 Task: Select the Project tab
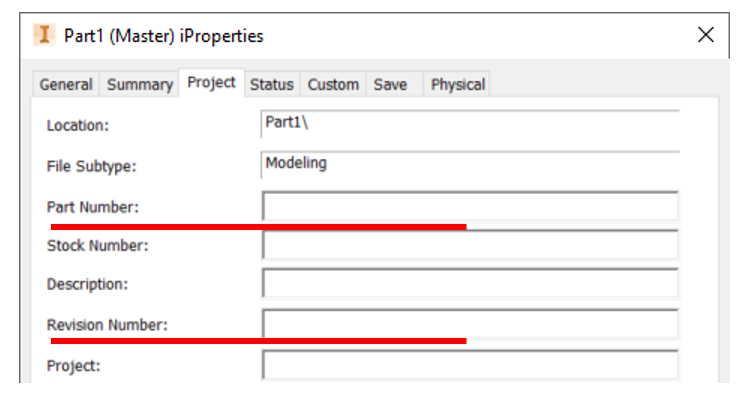pyautogui.click(x=211, y=83)
